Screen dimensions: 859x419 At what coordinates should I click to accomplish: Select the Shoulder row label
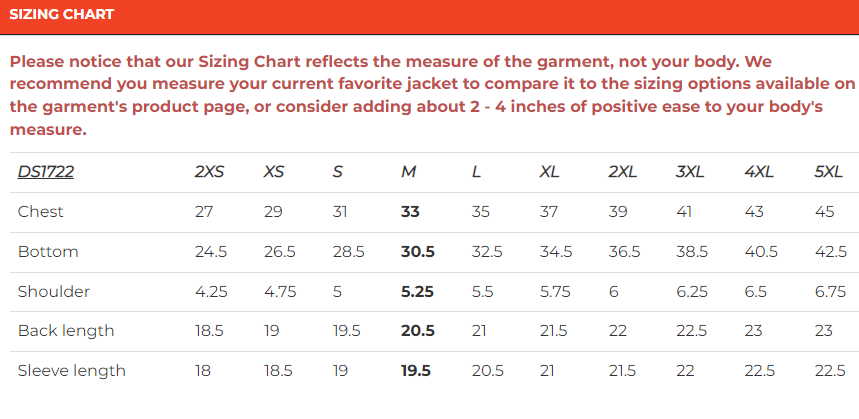pos(54,291)
